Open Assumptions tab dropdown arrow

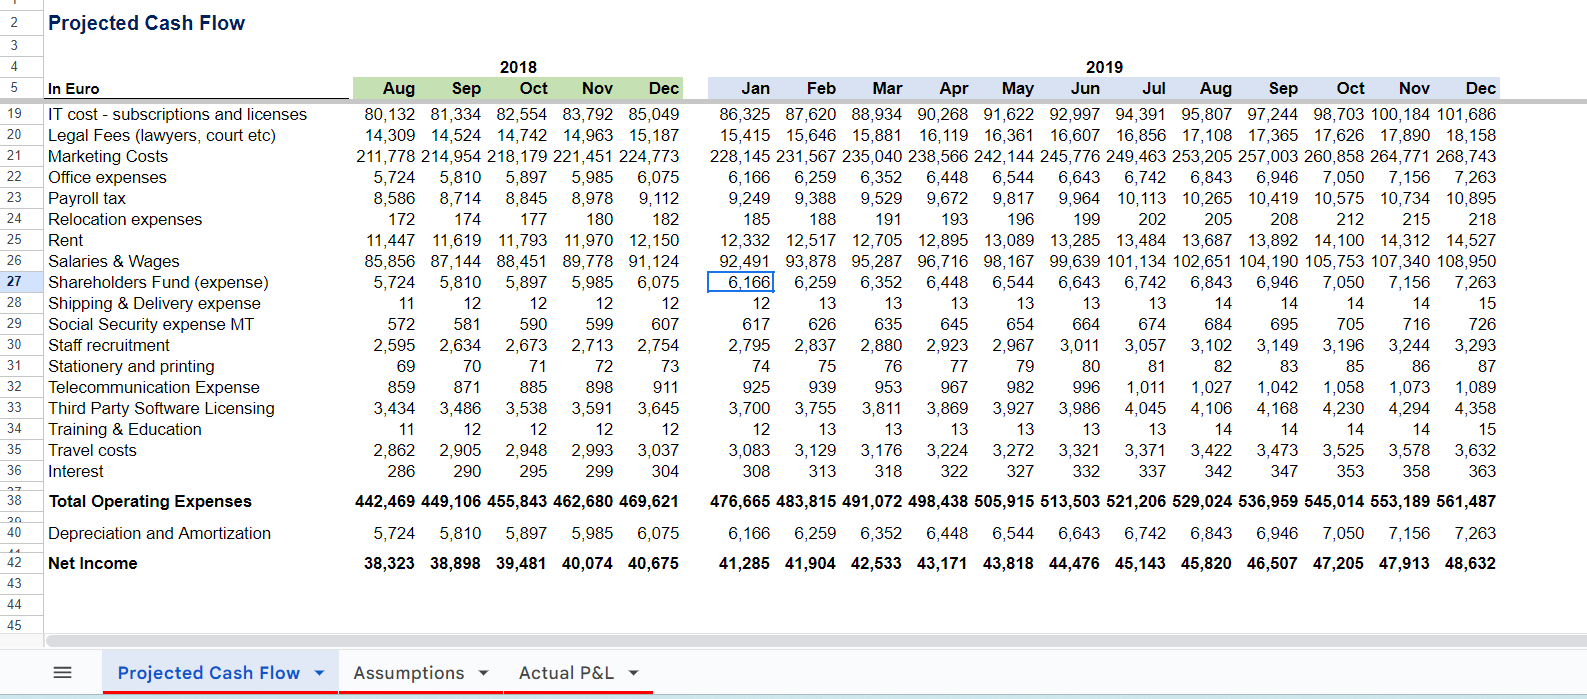click(484, 673)
